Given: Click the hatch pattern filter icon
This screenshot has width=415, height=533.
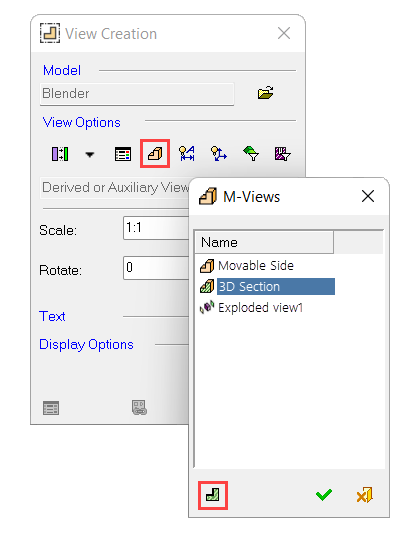Looking at the screenshot, I should pyautogui.click(x=282, y=154).
